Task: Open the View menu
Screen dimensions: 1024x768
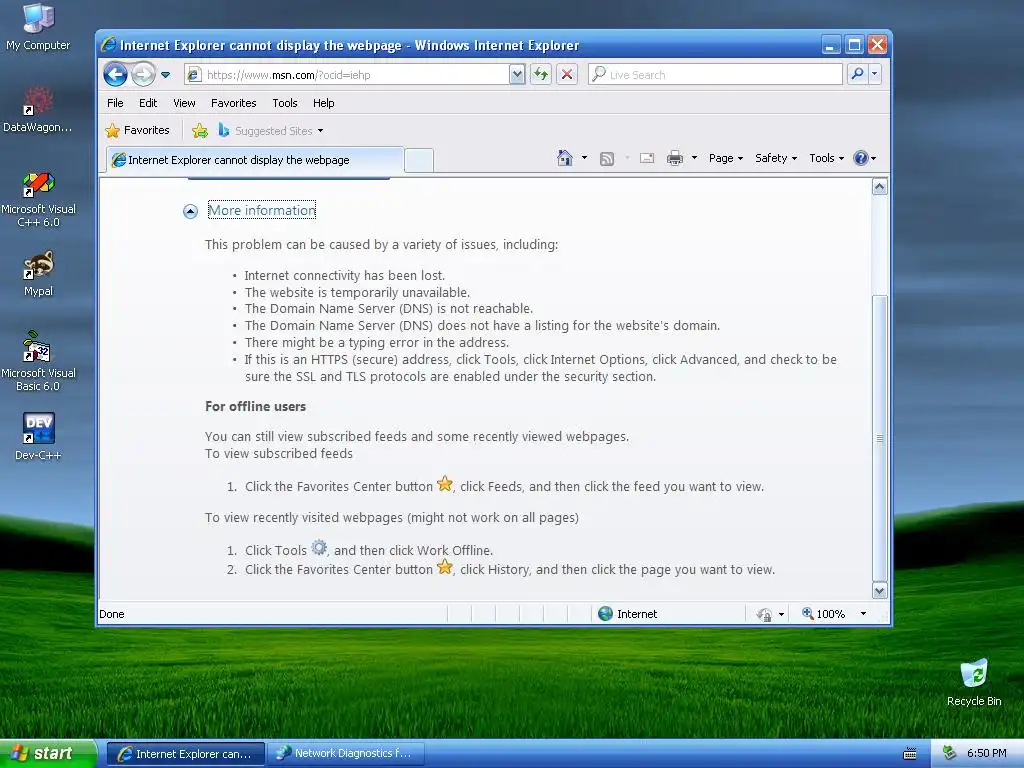Action: pyautogui.click(x=184, y=103)
